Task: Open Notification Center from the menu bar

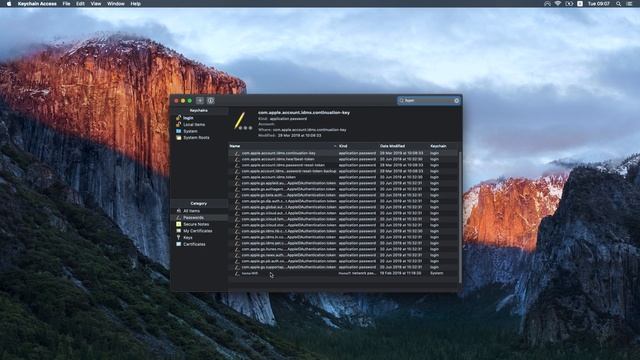Action: click(629, 4)
